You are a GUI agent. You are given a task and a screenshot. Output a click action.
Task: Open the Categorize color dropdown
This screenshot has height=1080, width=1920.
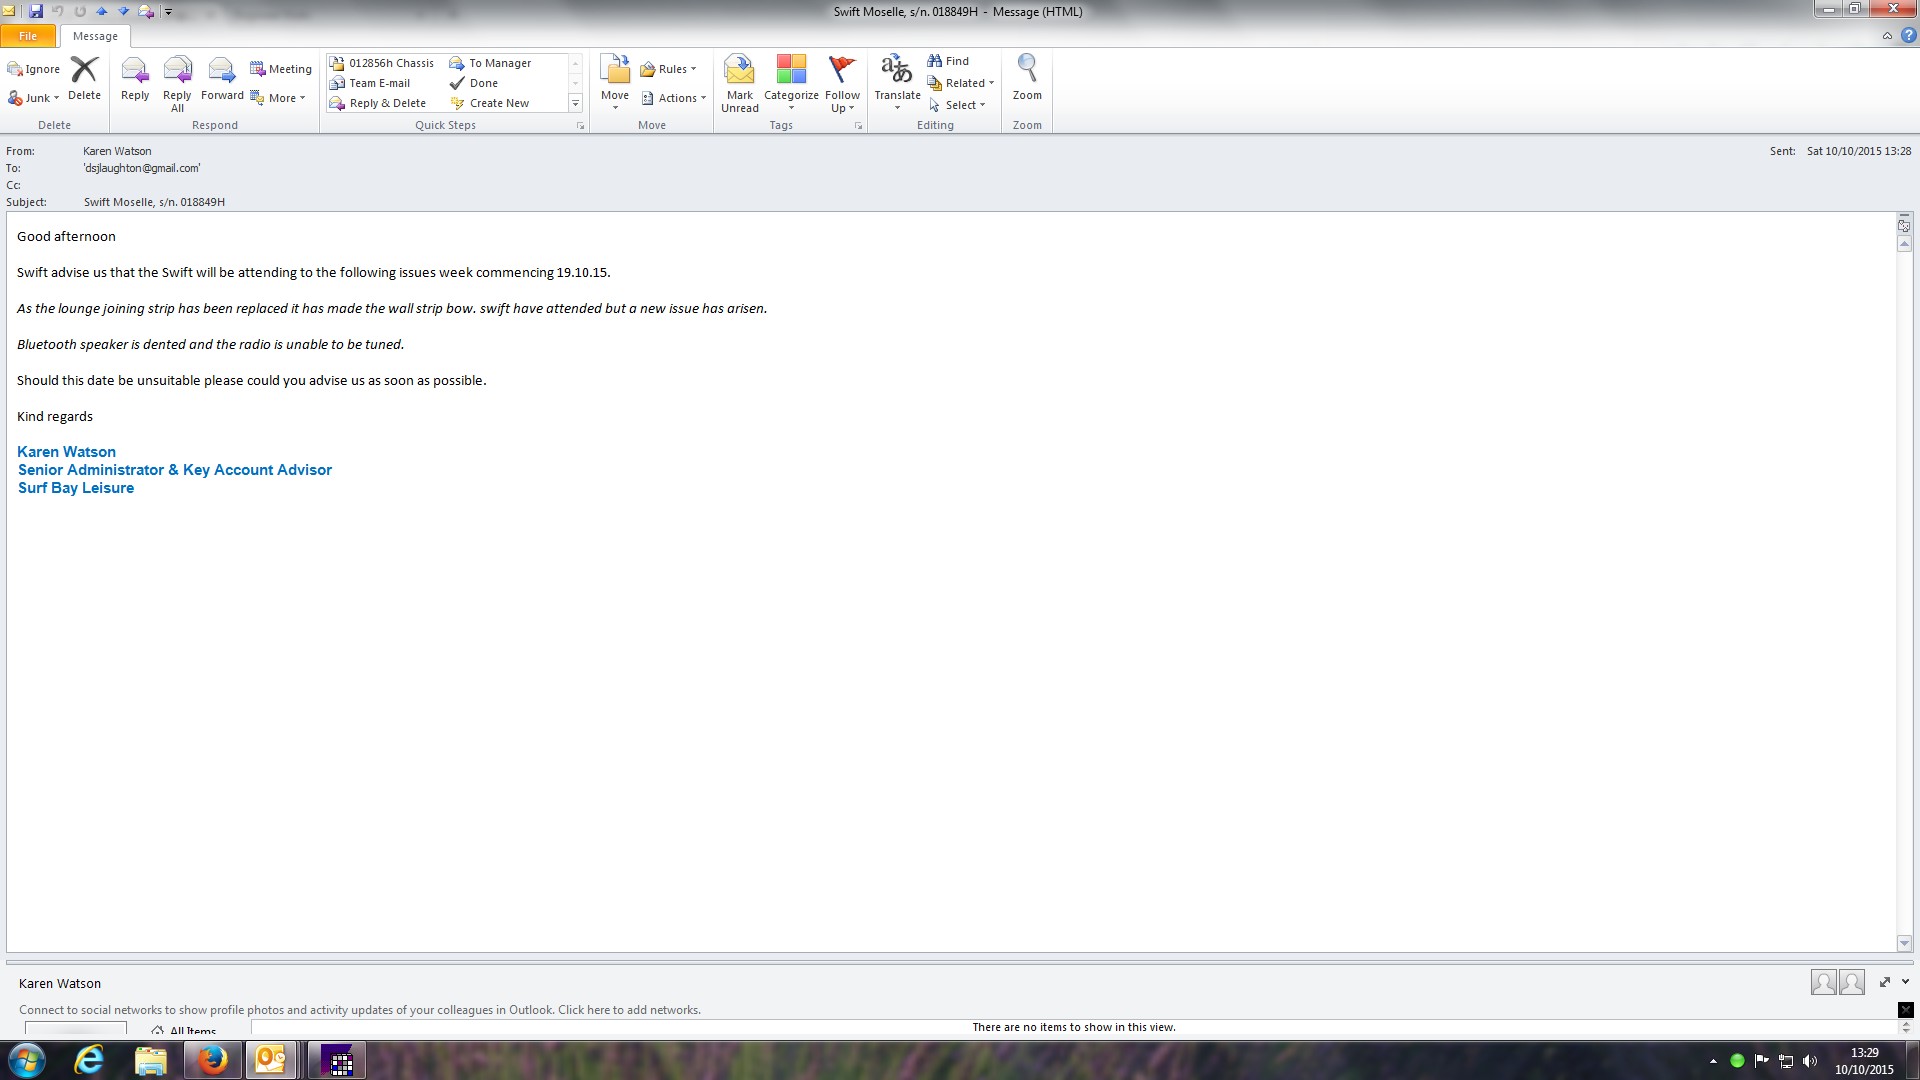coord(791,82)
